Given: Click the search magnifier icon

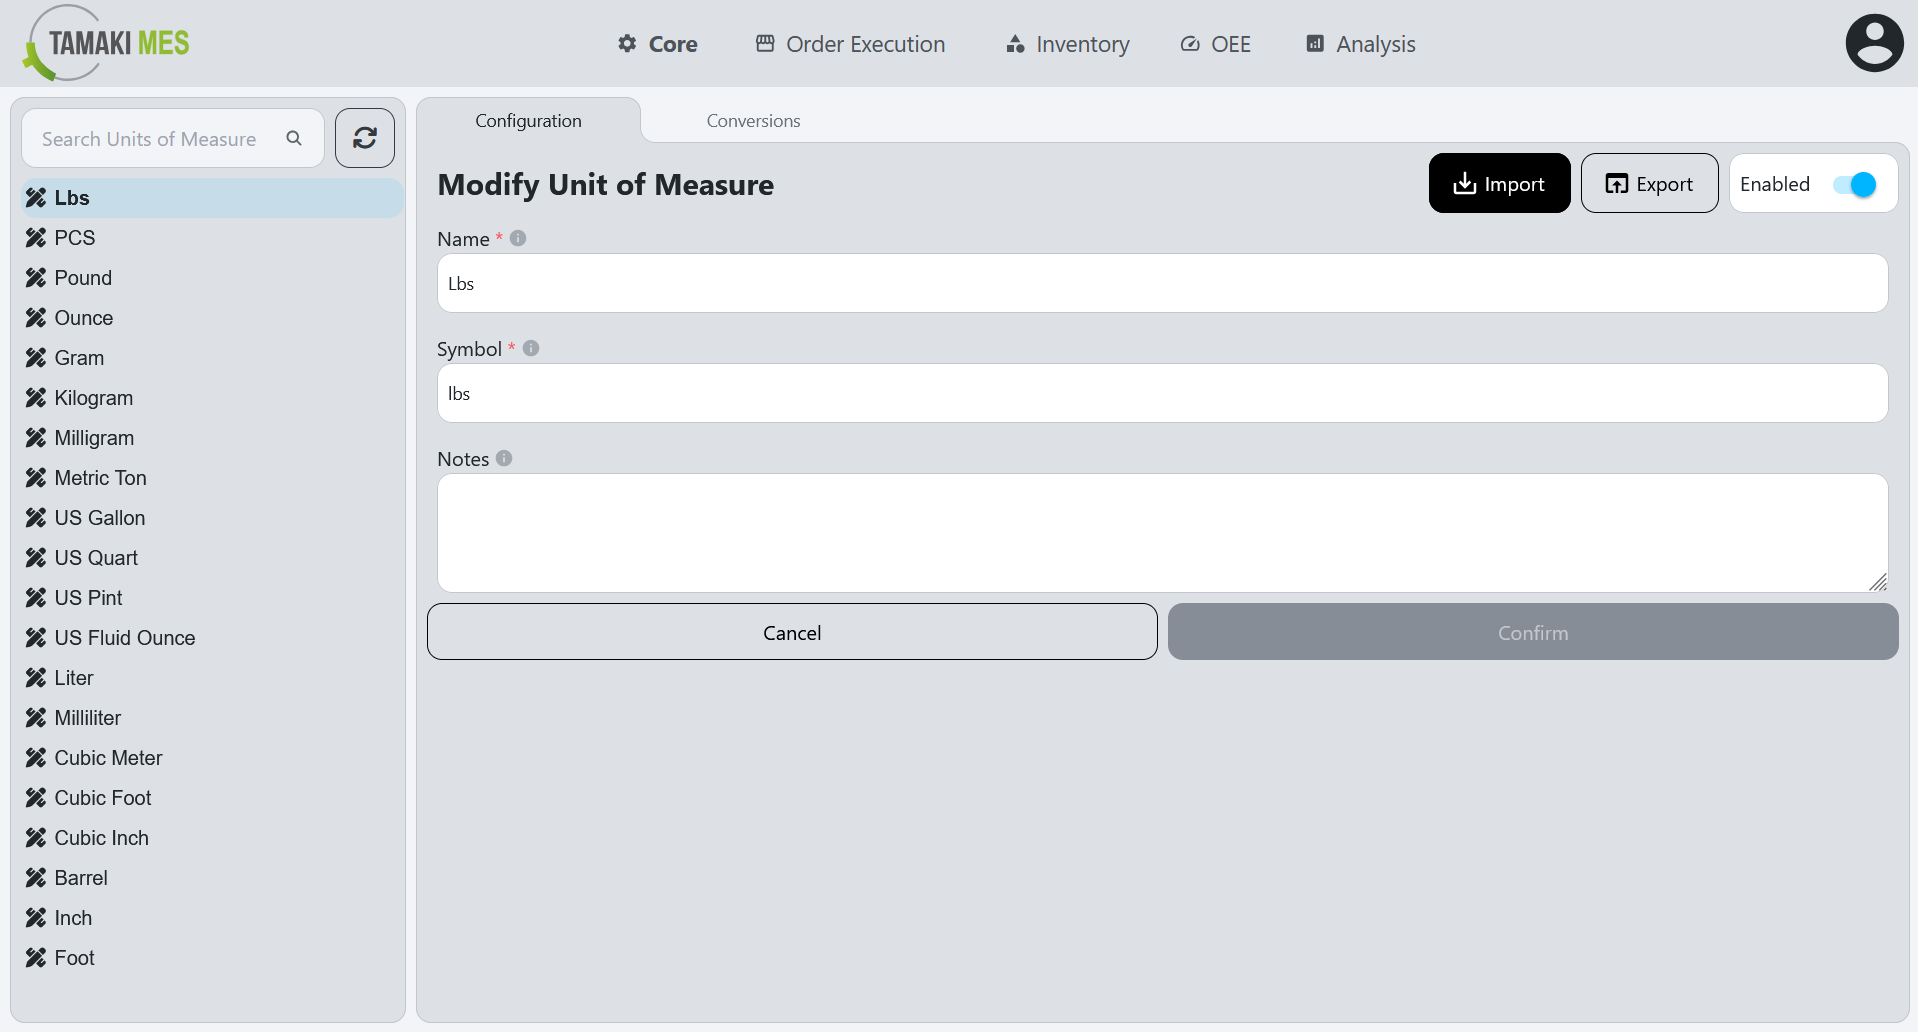Looking at the screenshot, I should coord(293,138).
